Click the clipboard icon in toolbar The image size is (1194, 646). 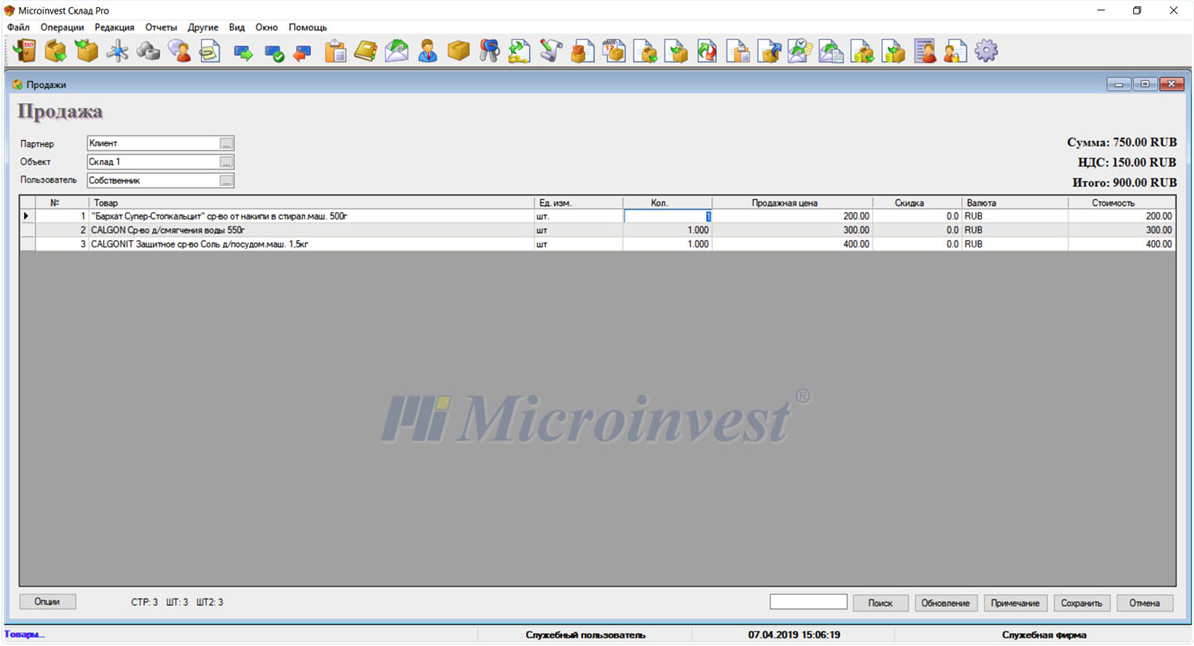pos(336,51)
